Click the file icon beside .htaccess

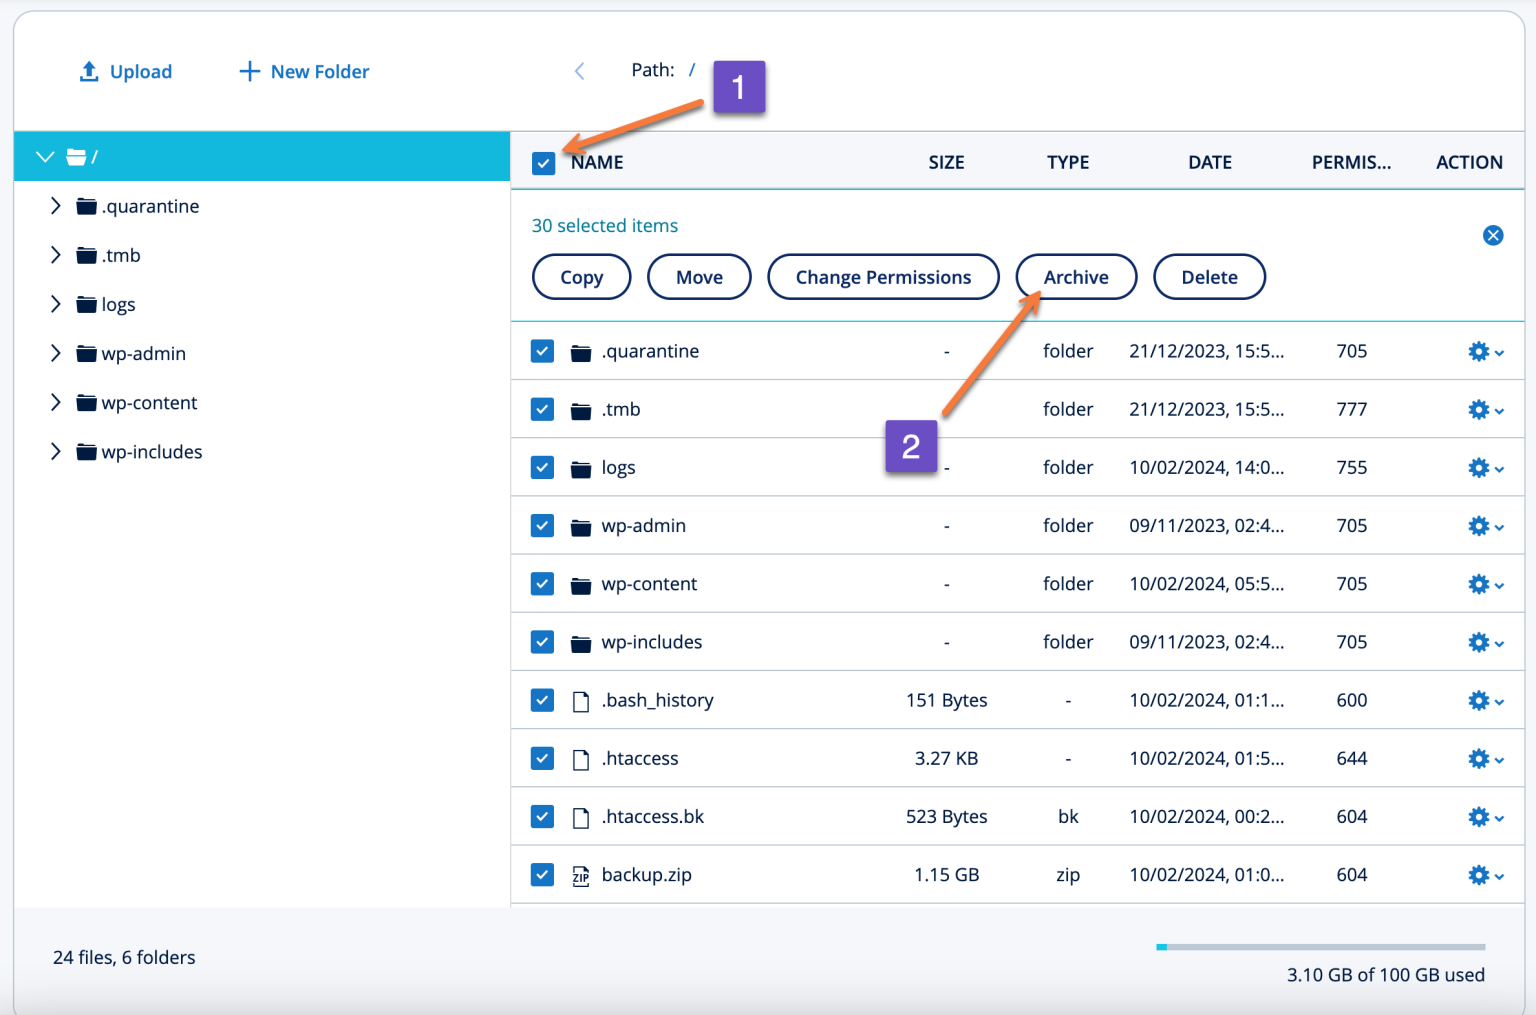581,758
